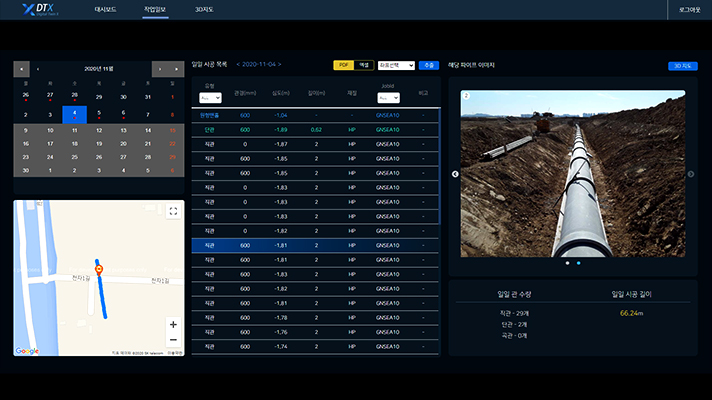Viewport: 712px width, 400px height.
Task: Click the orange location marker on map
Action: [98, 270]
